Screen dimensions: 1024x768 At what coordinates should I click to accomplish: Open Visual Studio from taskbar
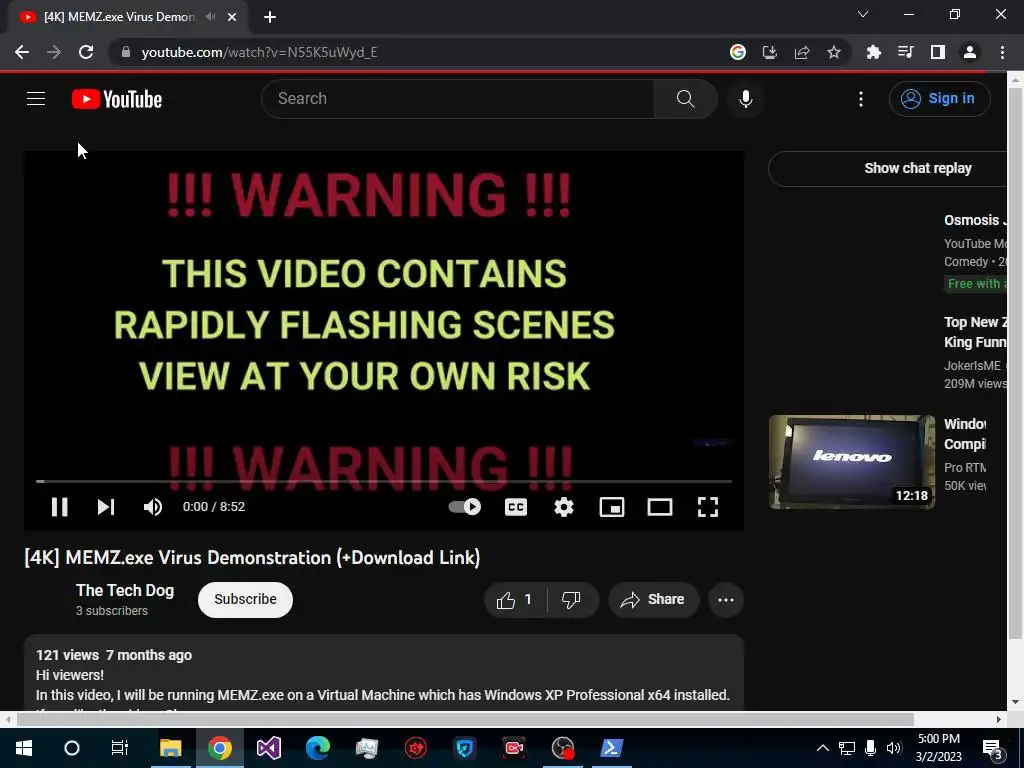(x=268, y=748)
